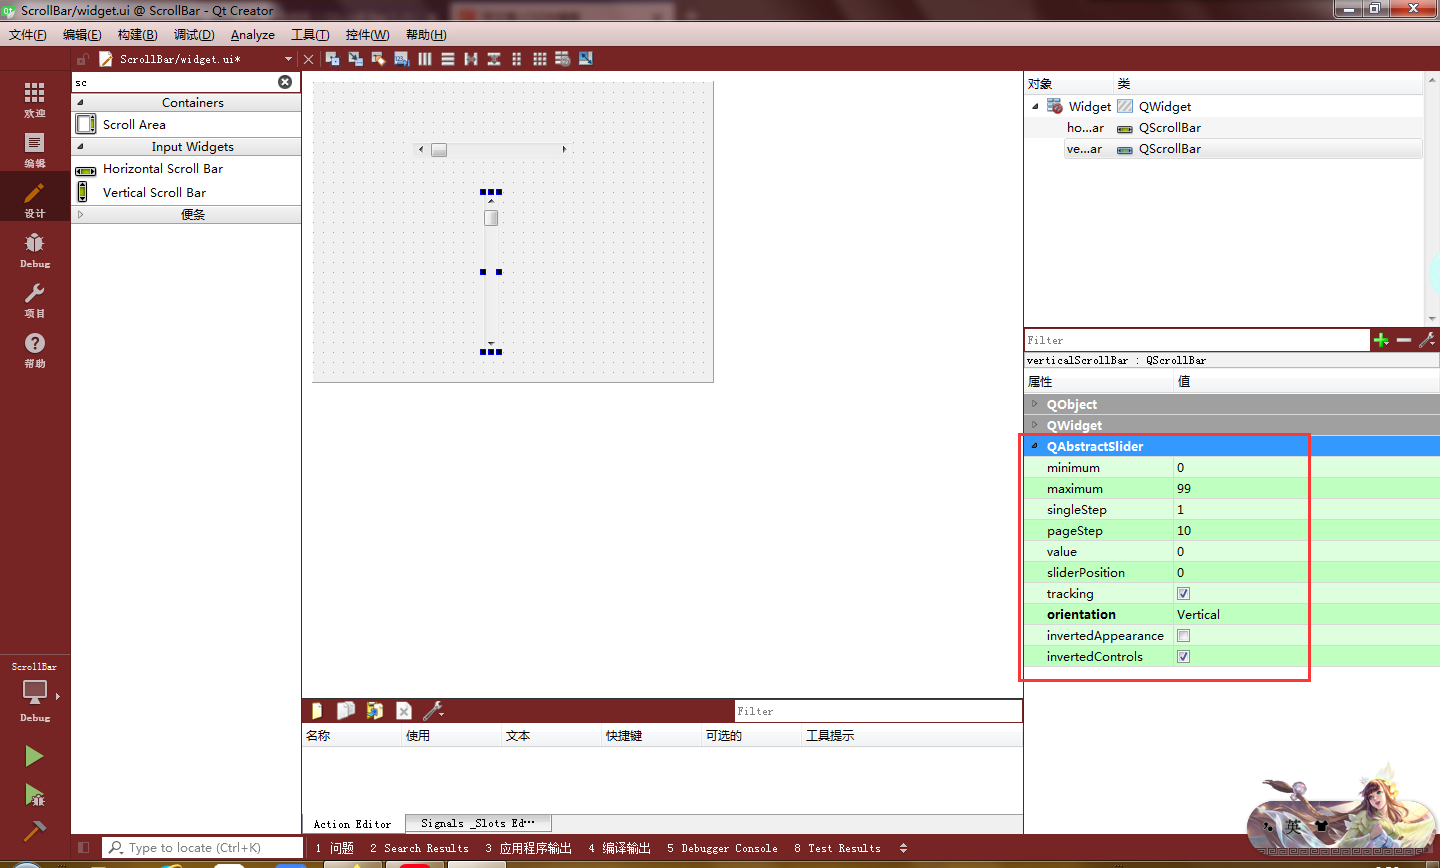Apply the Lay Out Vertically icon
The width and height of the screenshot is (1440, 868).
(x=447, y=58)
